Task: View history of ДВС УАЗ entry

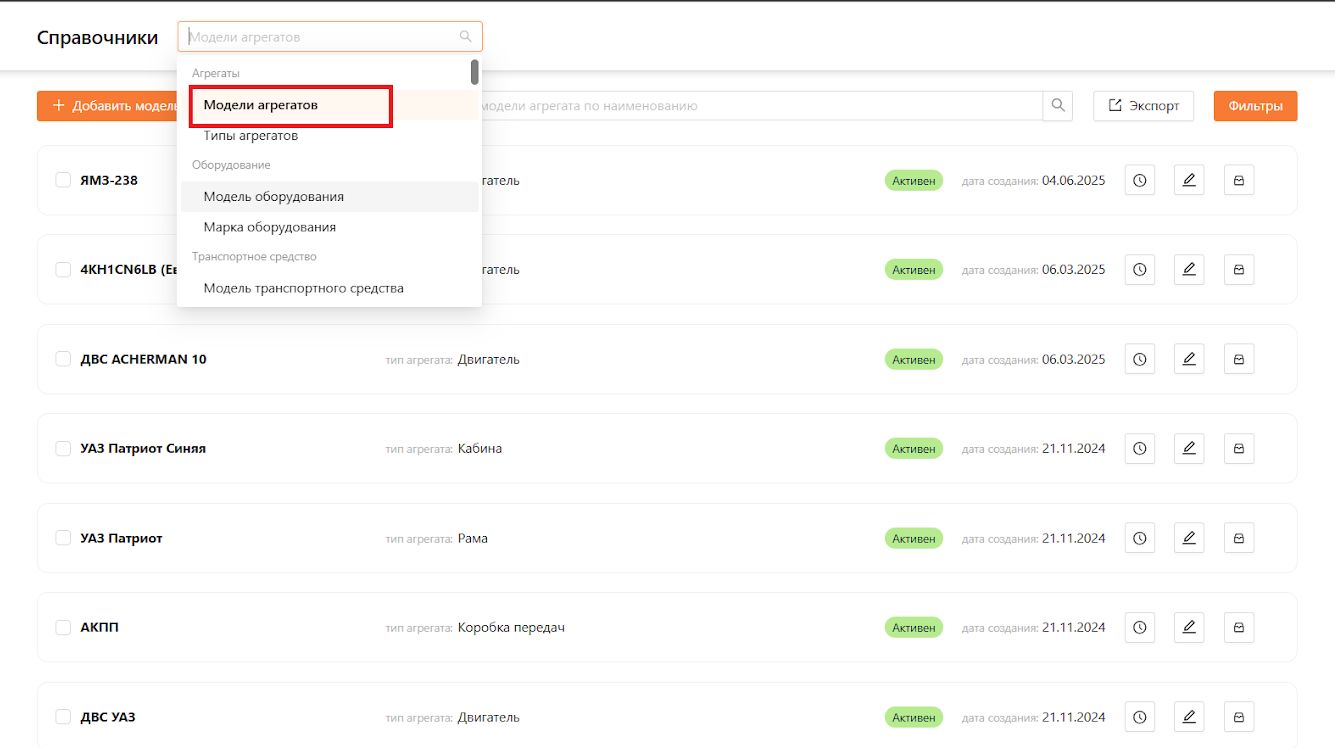Action: (x=1139, y=717)
